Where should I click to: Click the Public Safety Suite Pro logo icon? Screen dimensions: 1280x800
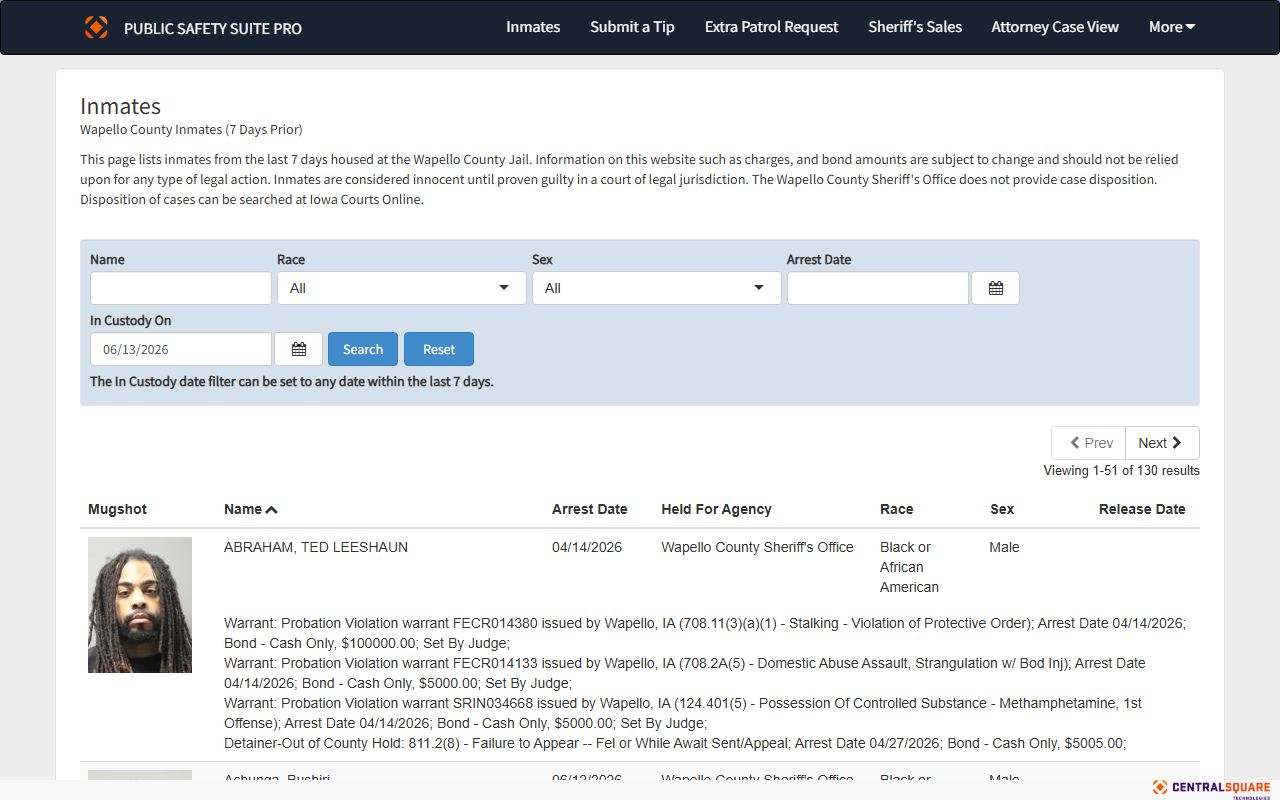(96, 27)
